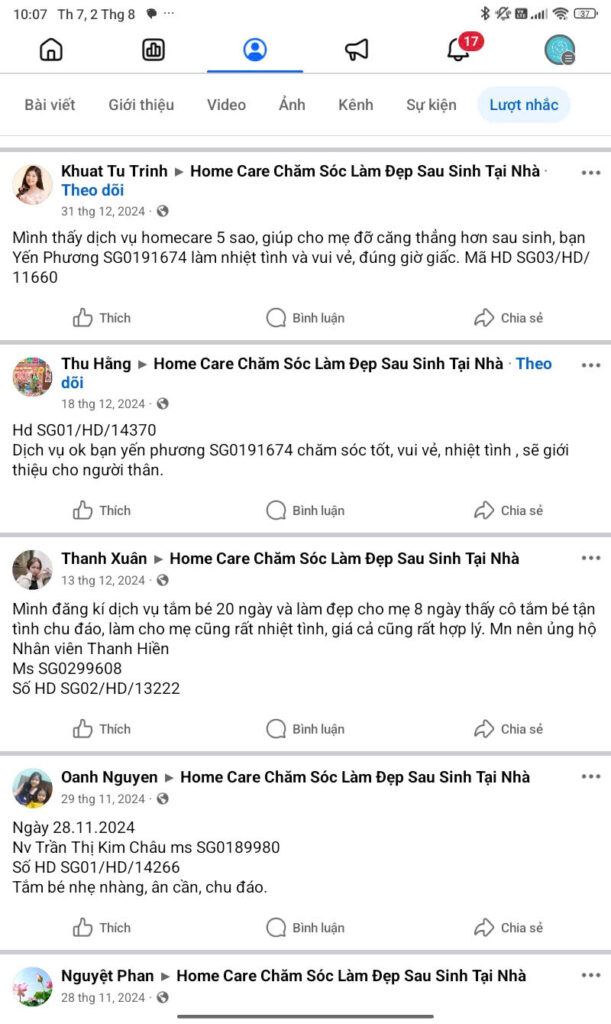611x1024 pixels.
Task: Share Thanh Xuân's post
Action: [x=509, y=729]
